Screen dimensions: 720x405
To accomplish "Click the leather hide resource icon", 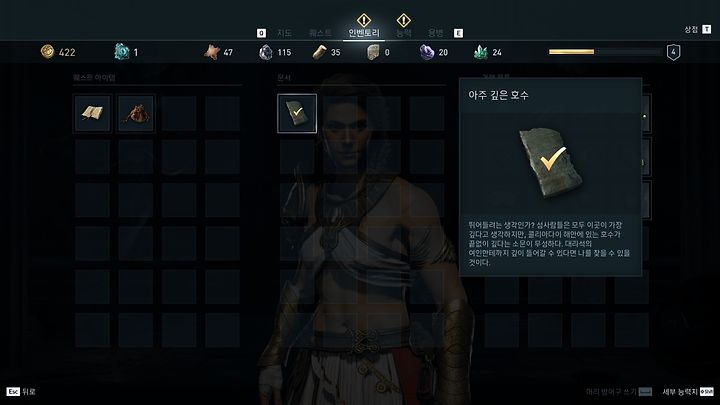I will (x=212, y=52).
